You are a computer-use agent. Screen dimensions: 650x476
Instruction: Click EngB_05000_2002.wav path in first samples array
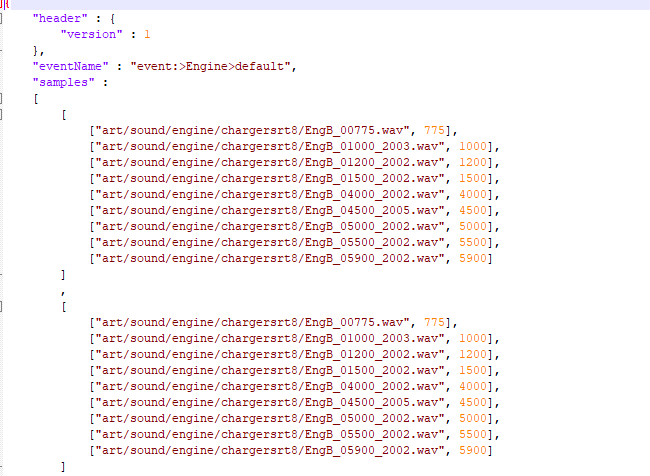270,226
